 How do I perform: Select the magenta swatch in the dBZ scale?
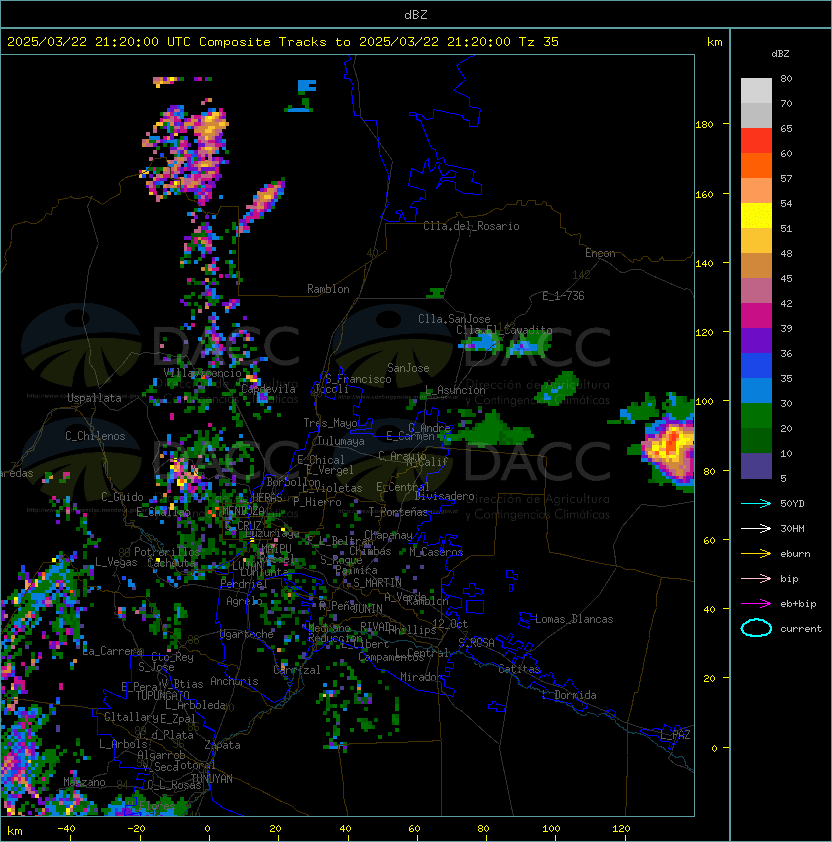(756, 316)
